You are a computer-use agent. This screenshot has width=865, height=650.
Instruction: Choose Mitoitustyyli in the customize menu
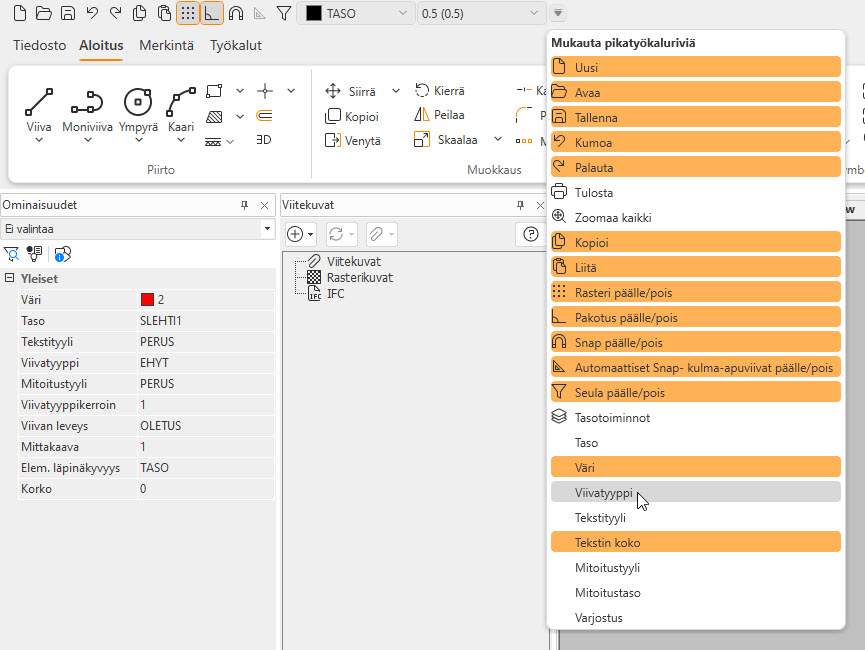coord(696,567)
